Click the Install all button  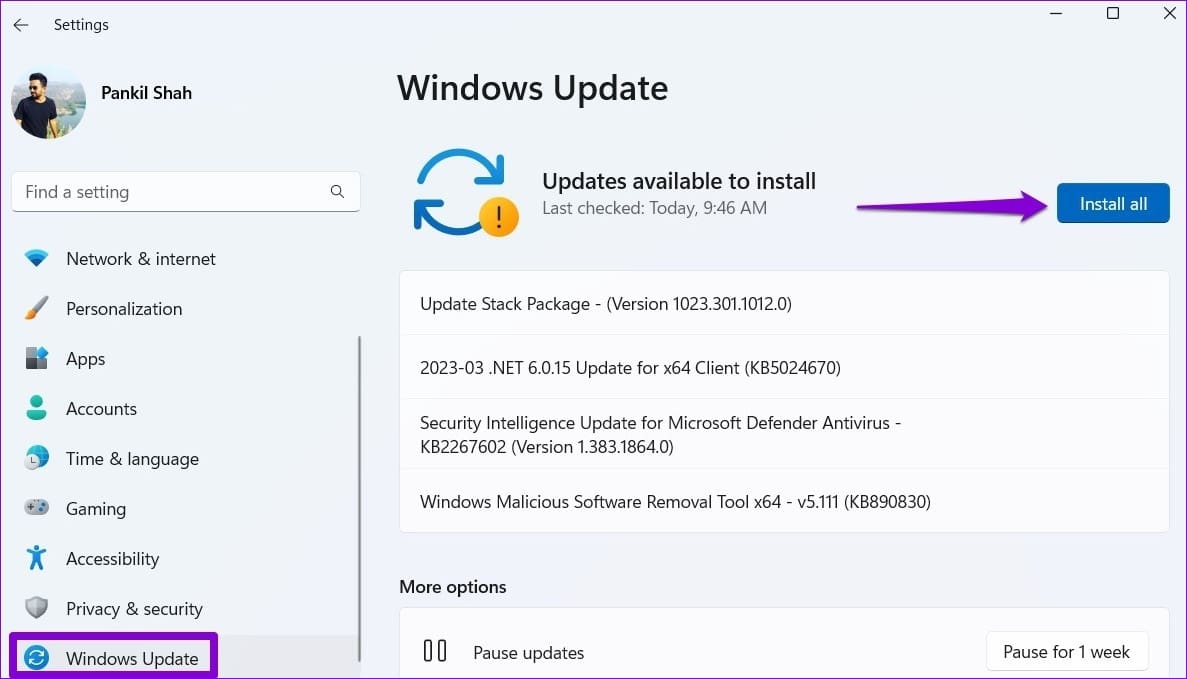point(1112,203)
